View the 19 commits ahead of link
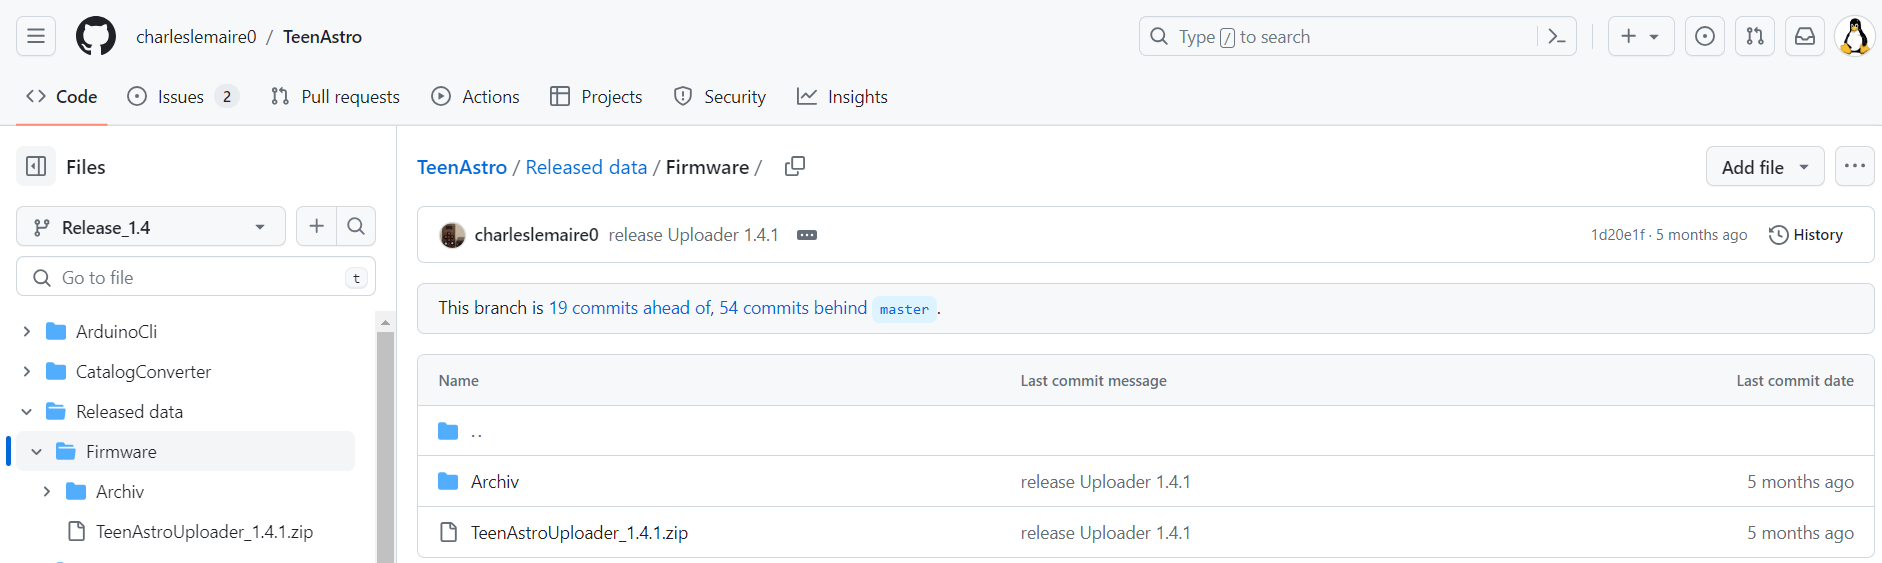Screen dimensions: 1882x563 point(629,308)
